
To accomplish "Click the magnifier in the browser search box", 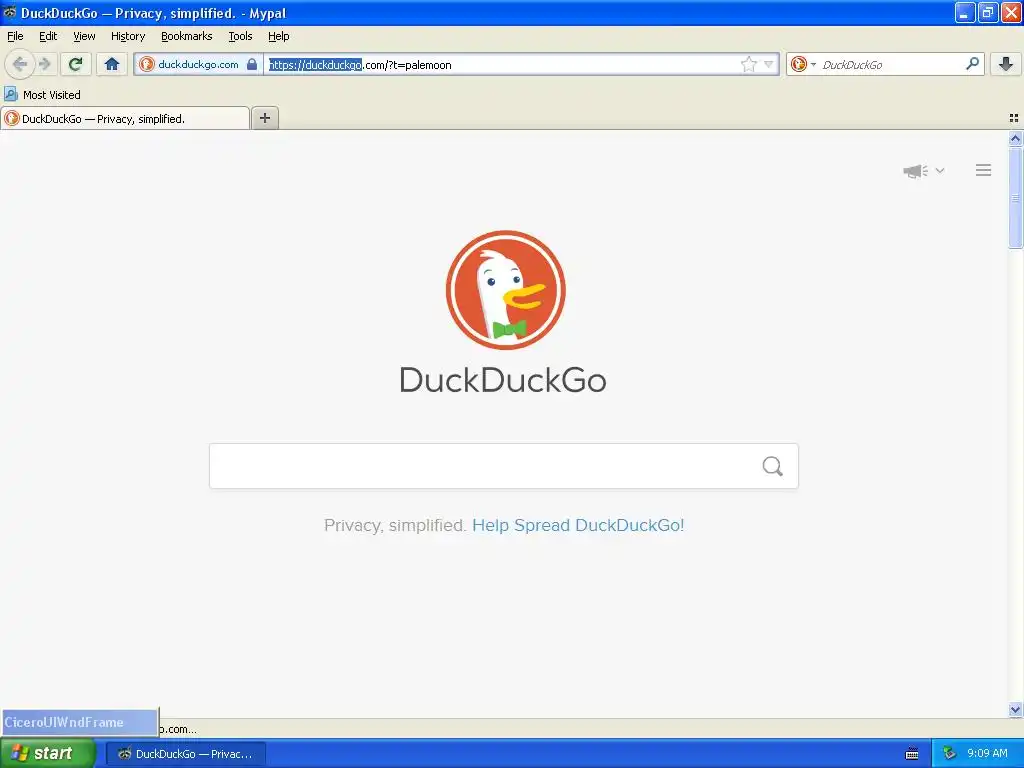I will (972, 64).
